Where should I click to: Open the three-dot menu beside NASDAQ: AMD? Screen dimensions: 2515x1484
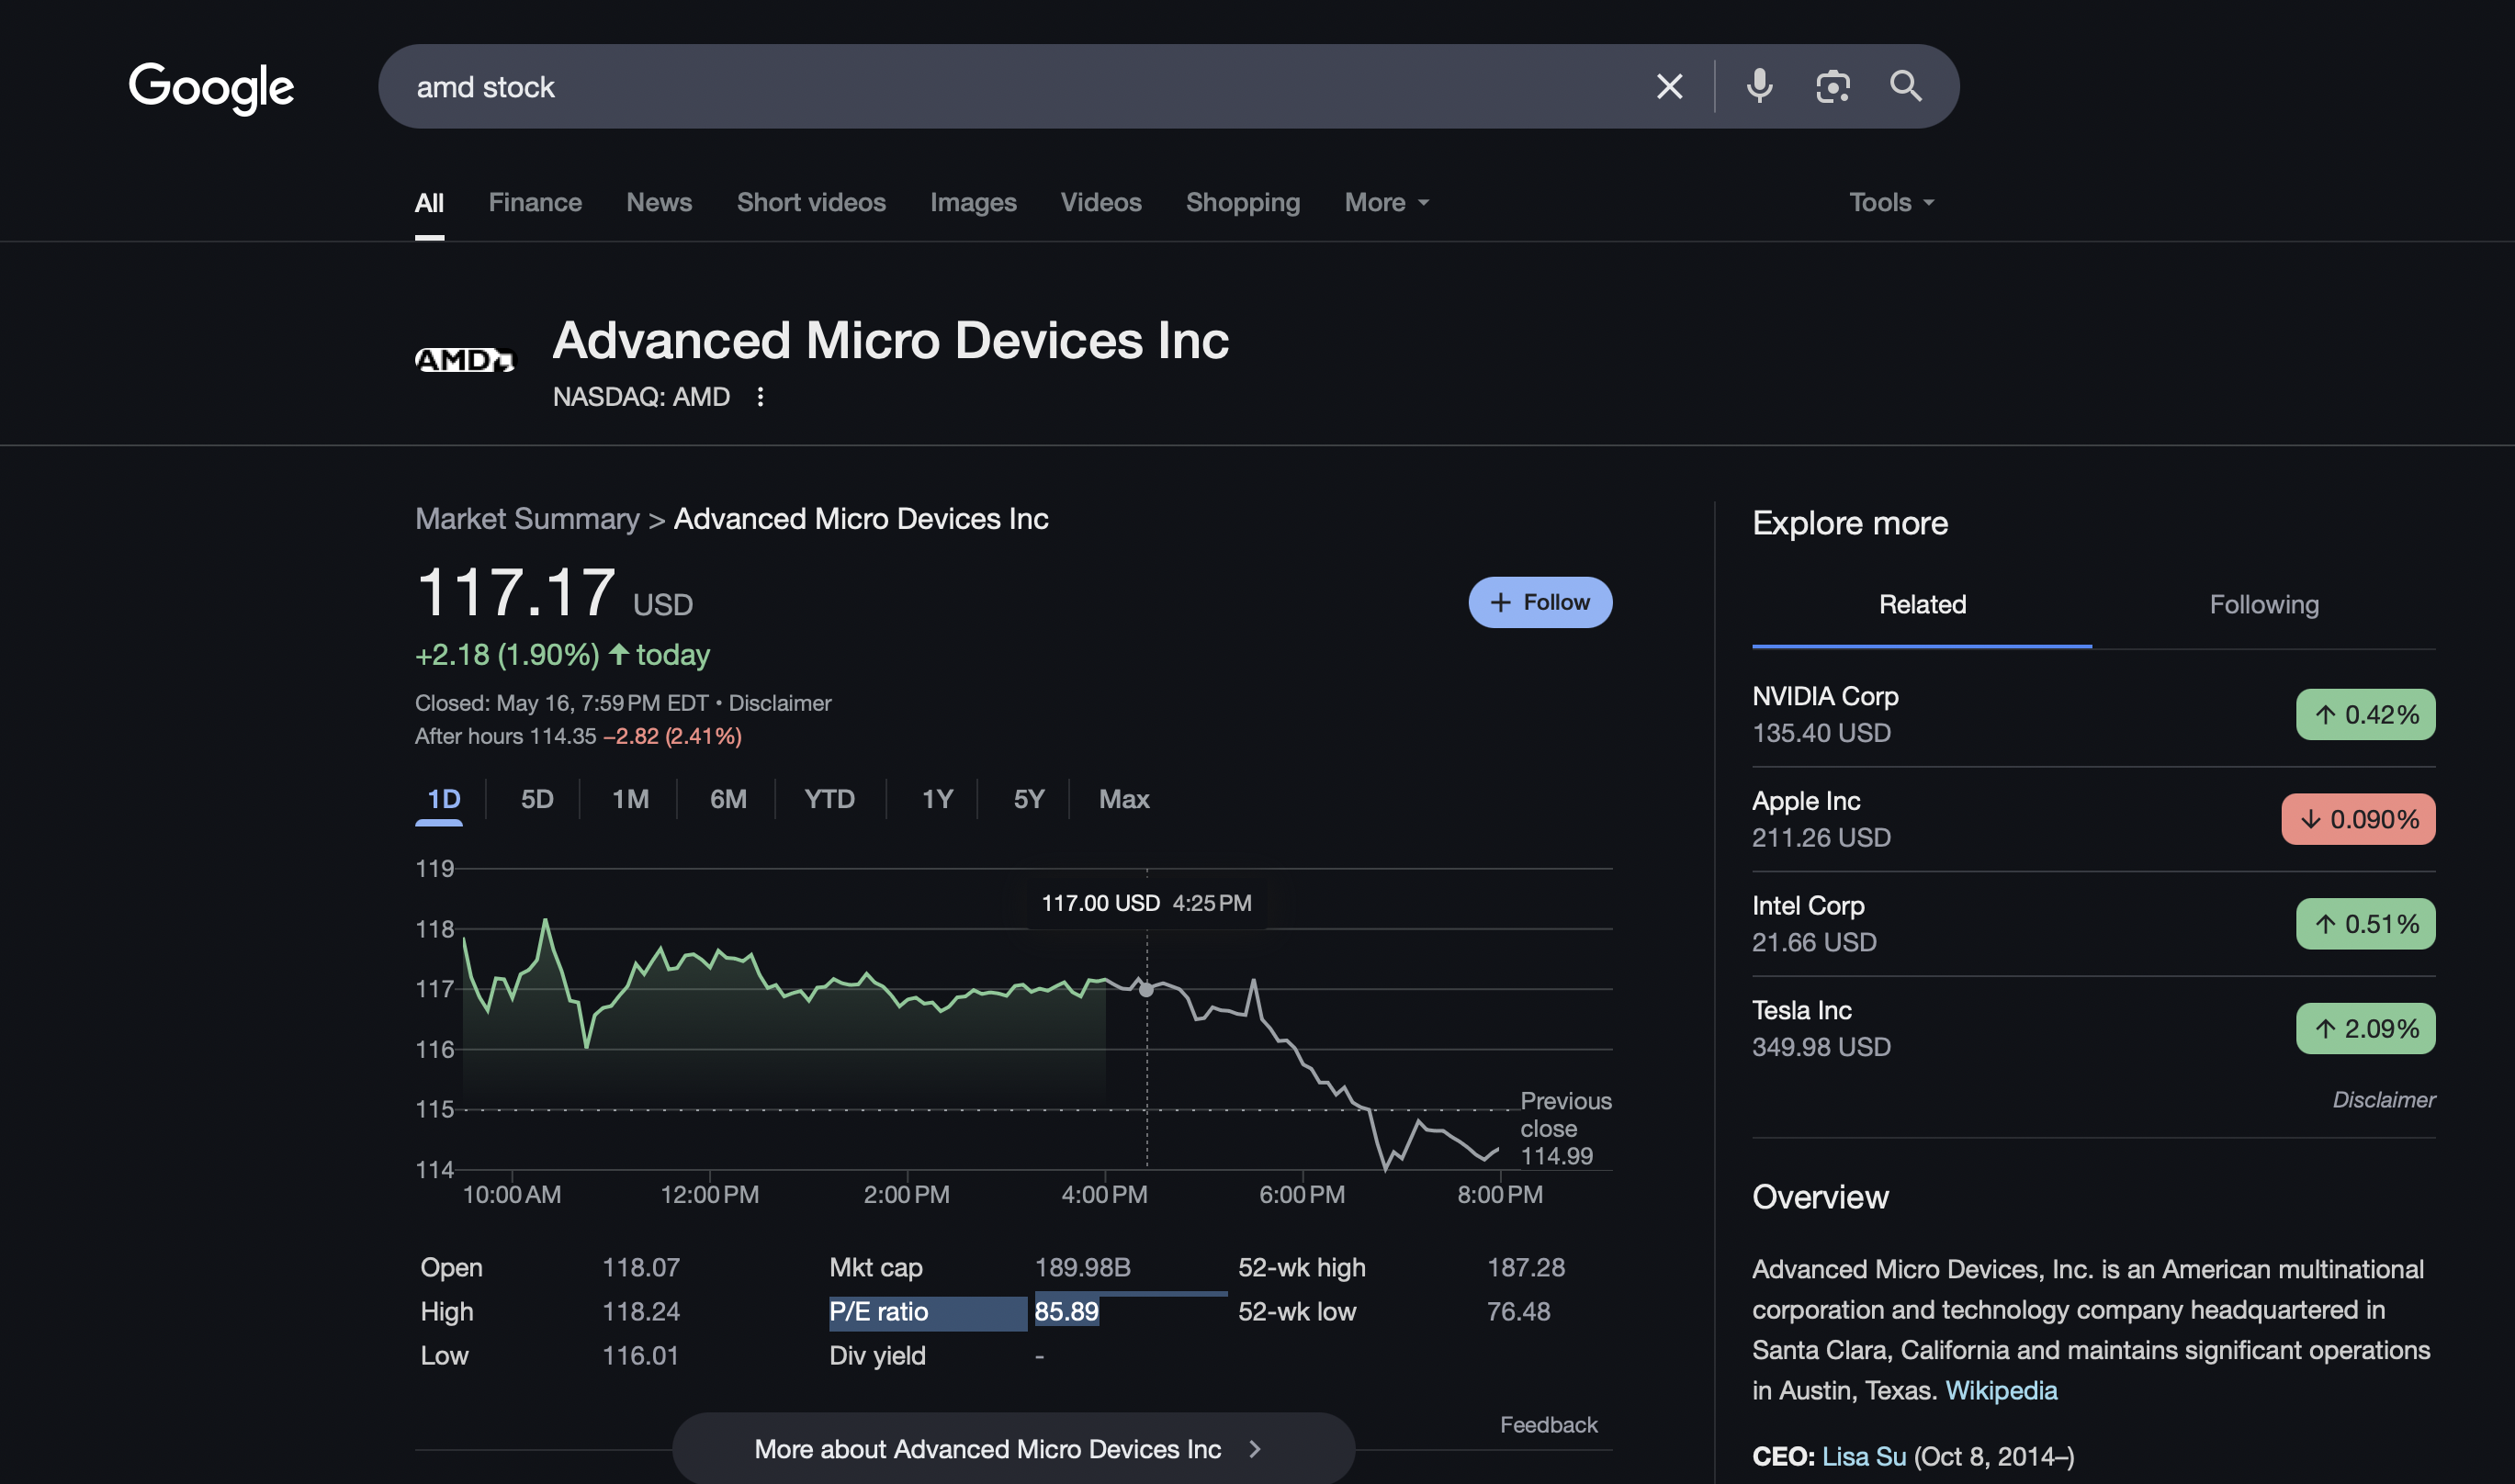point(760,397)
